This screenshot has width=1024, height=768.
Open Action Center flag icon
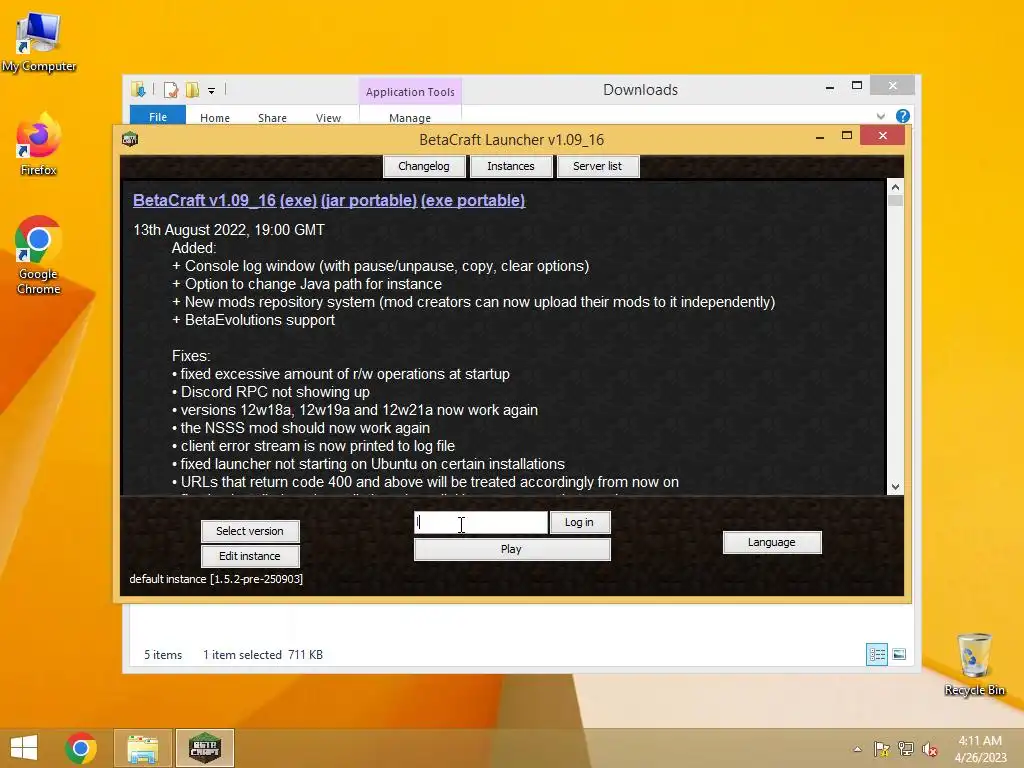click(x=882, y=749)
